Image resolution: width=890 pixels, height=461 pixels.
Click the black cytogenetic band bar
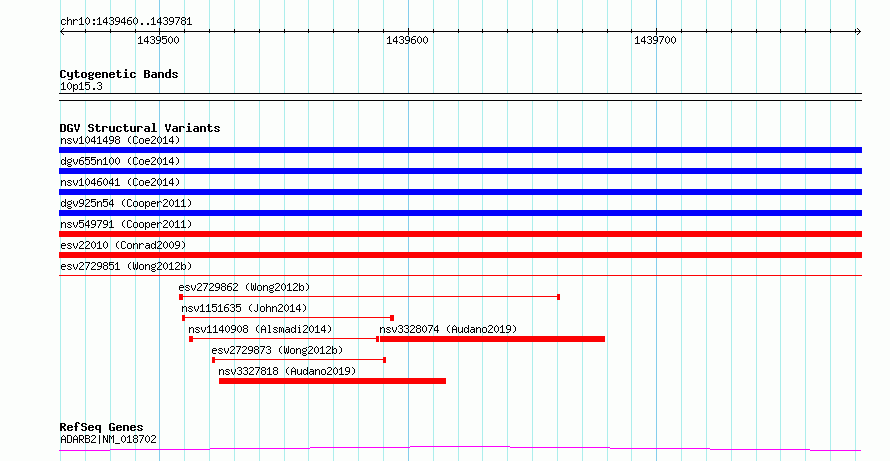click(x=460, y=97)
